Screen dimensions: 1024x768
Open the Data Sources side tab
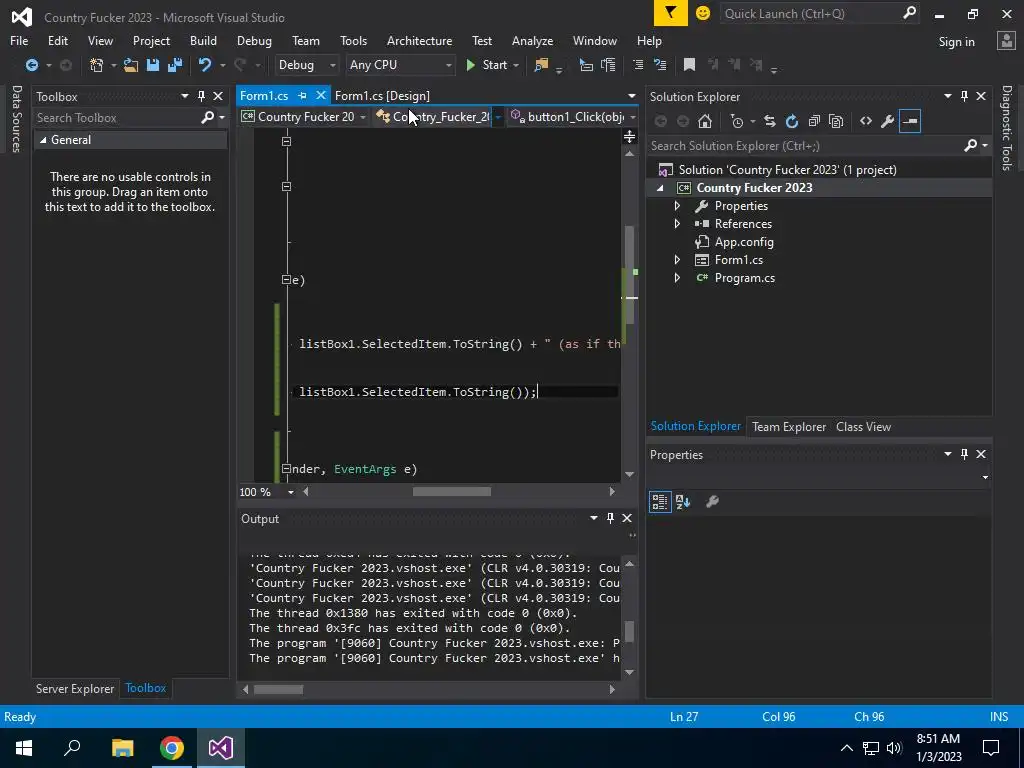(16, 118)
